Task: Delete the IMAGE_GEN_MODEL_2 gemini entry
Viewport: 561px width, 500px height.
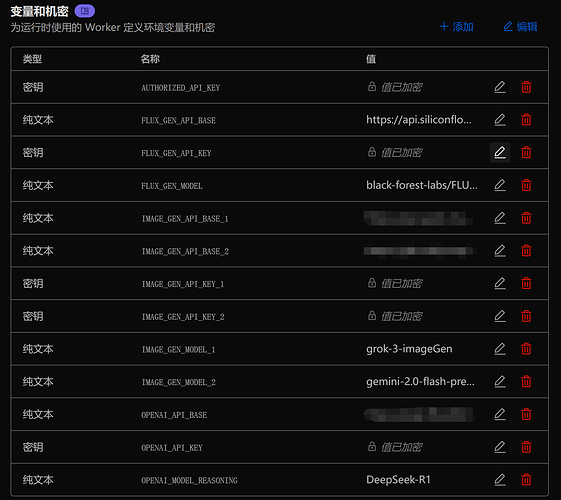Action: point(526,382)
